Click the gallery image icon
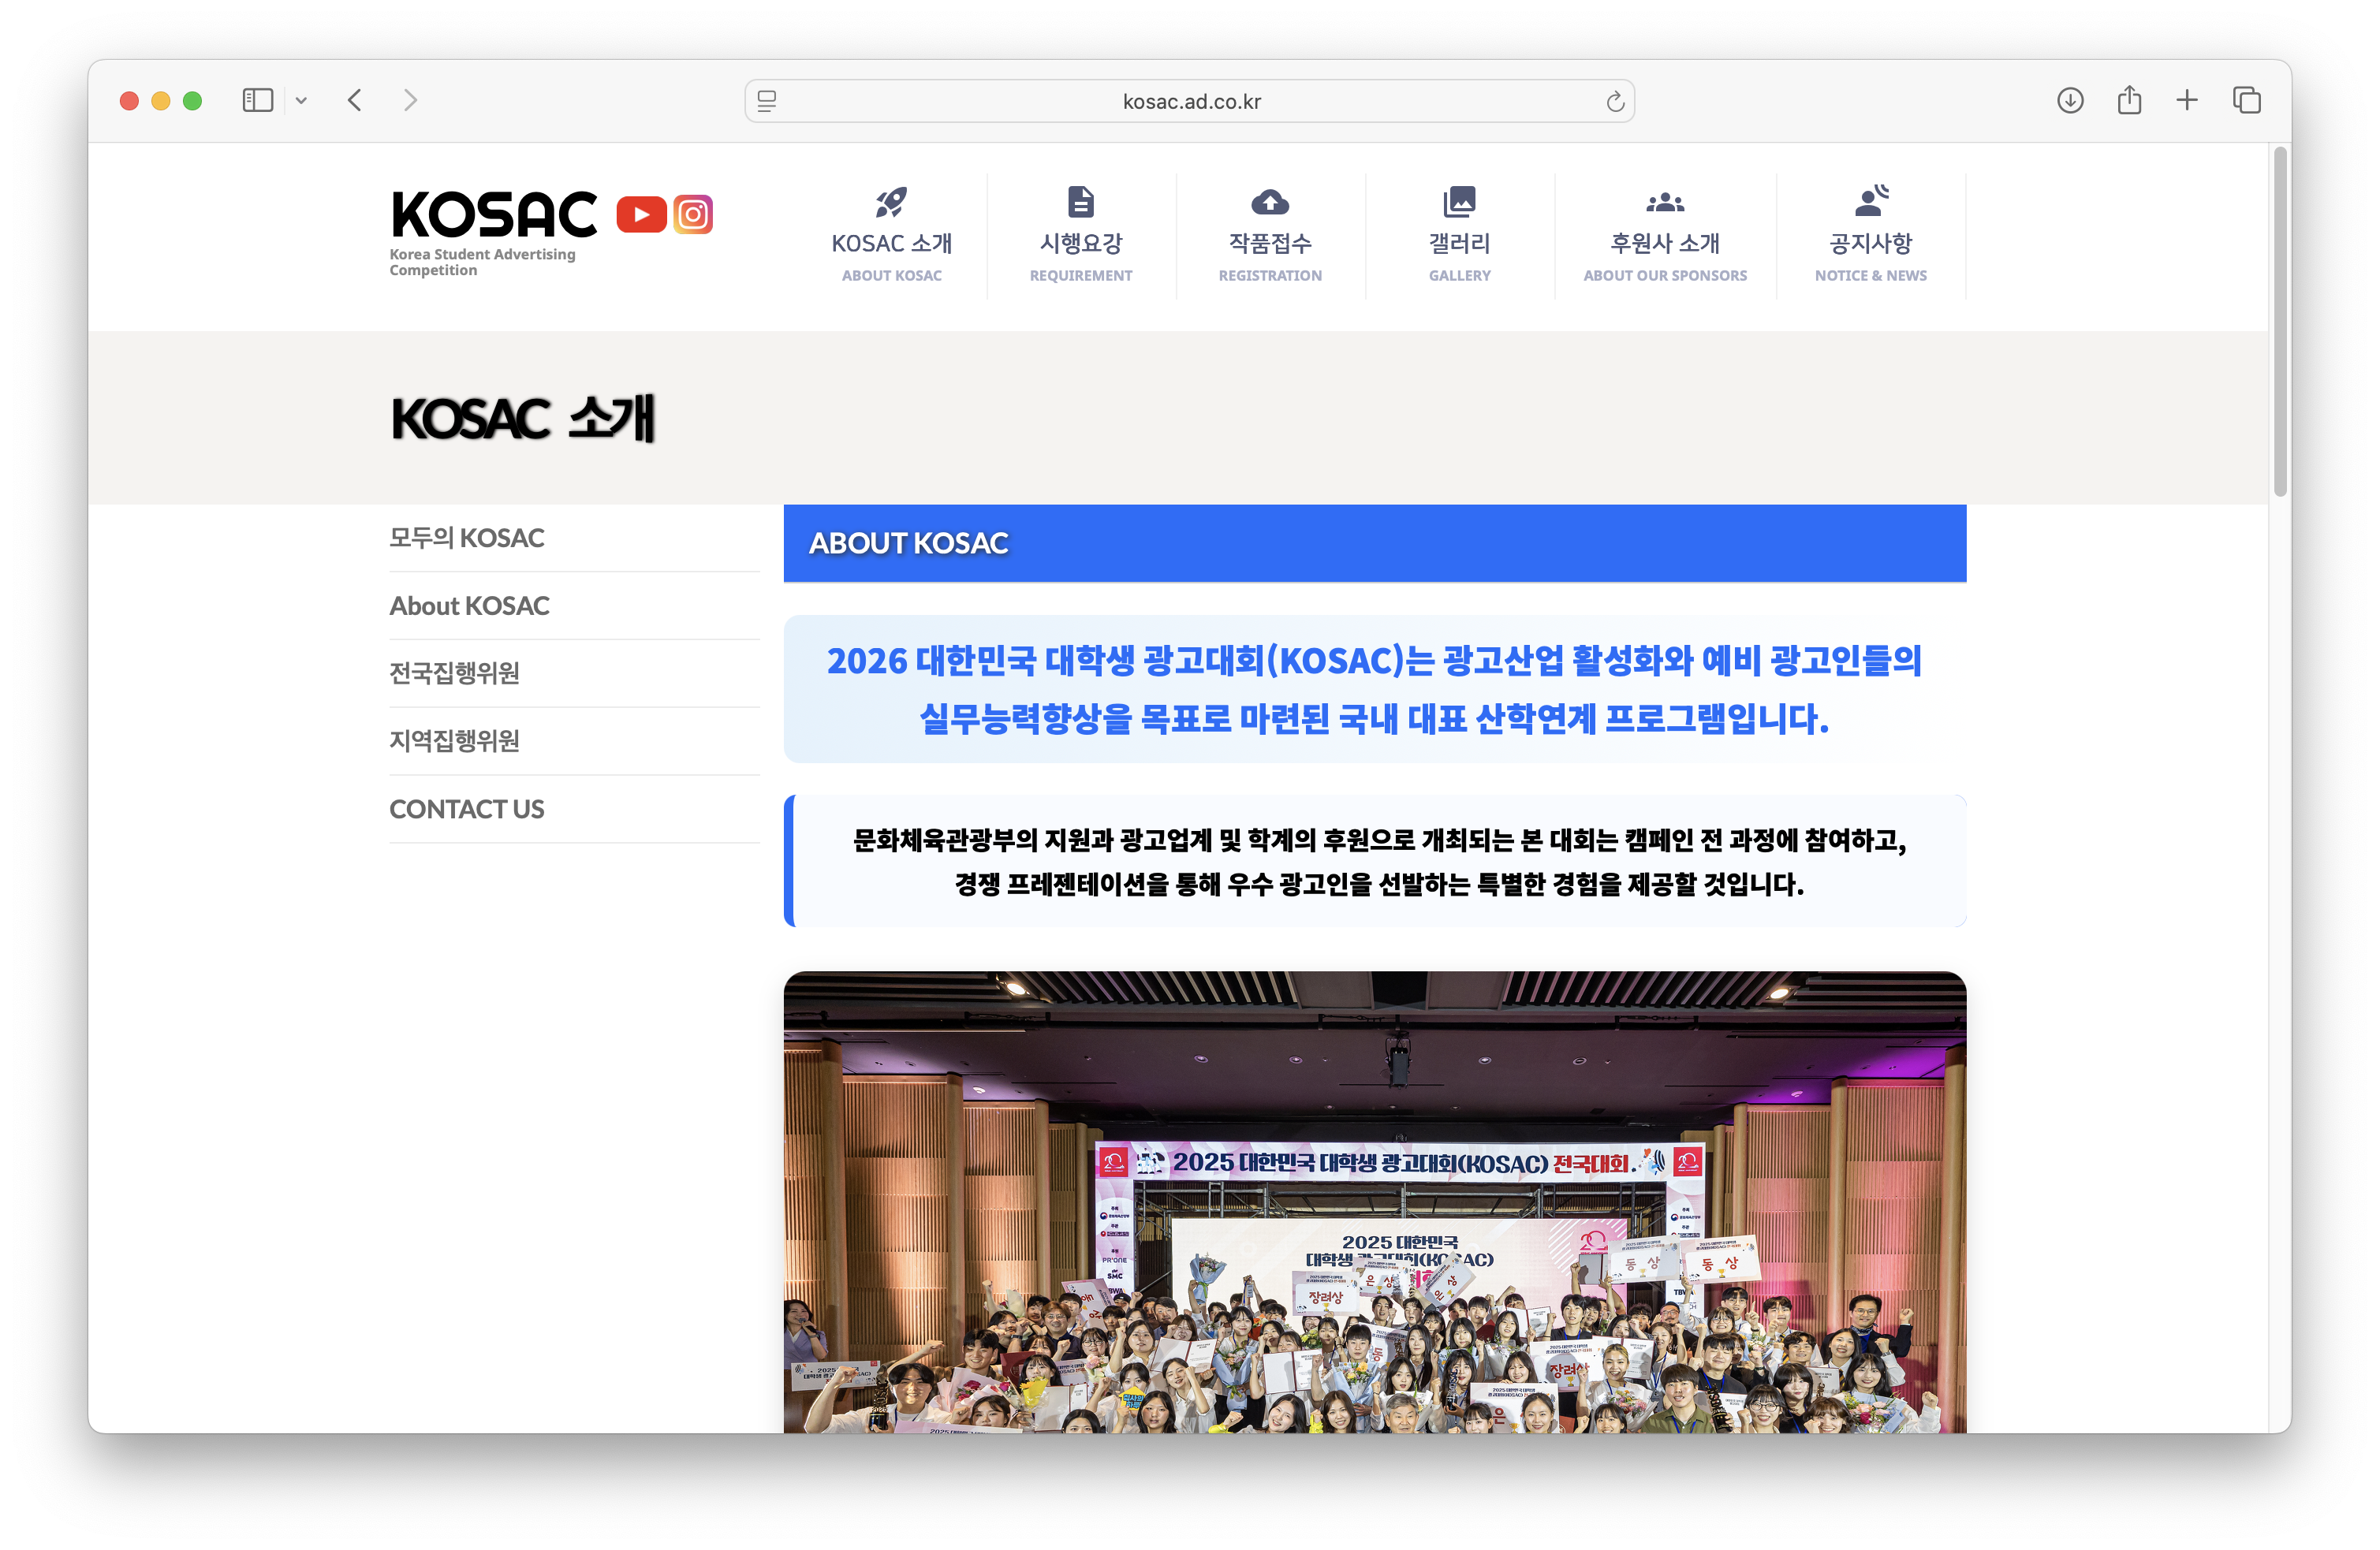2380x1550 pixels. click(x=1459, y=202)
